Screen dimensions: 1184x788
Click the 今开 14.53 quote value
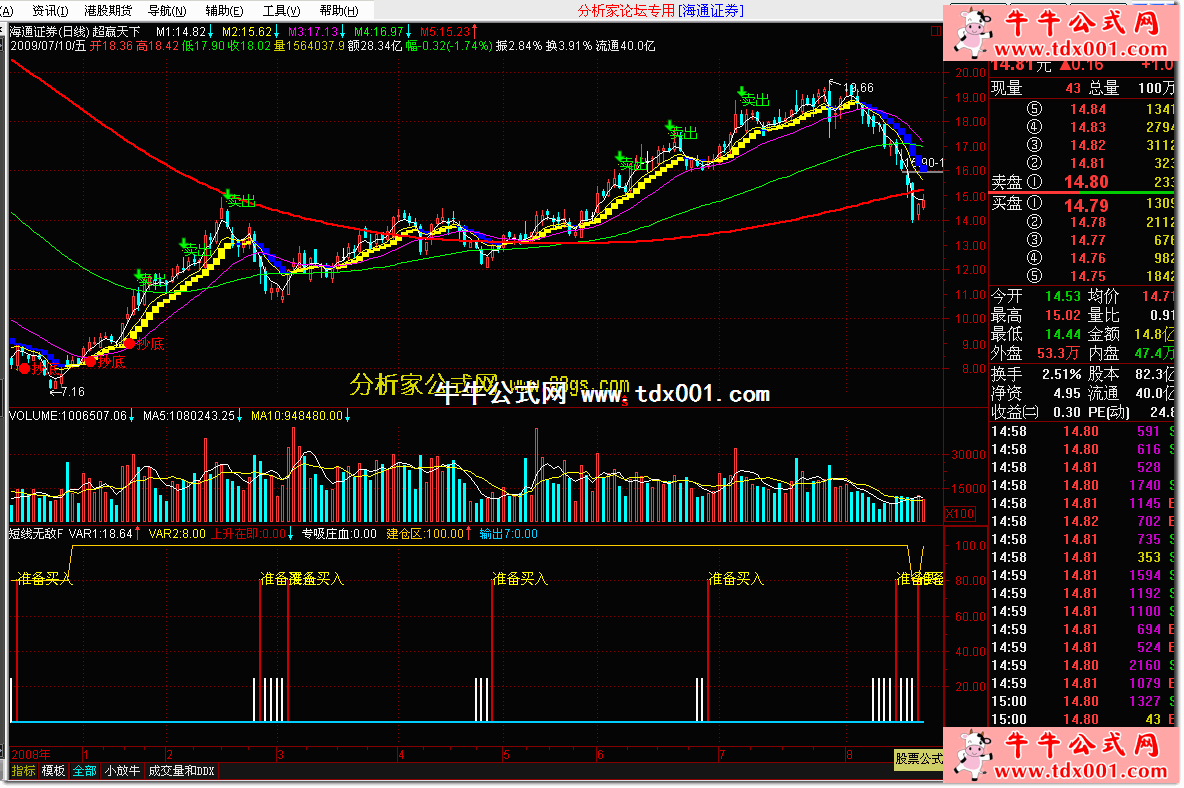(1062, 297)
